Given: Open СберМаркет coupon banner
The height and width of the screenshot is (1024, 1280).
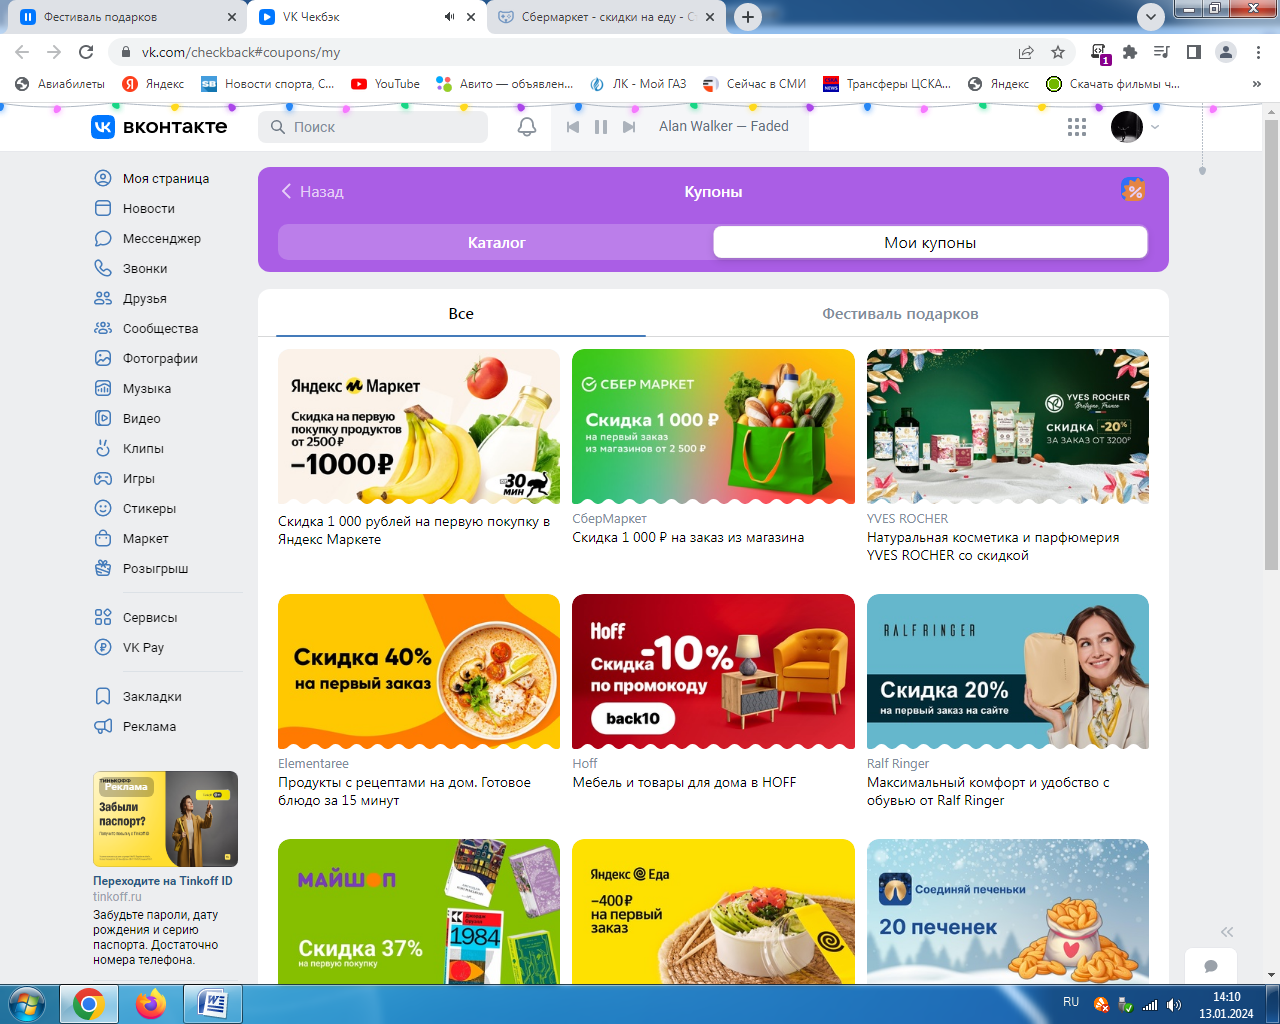Looking at the screenshot, I should 713,426.
